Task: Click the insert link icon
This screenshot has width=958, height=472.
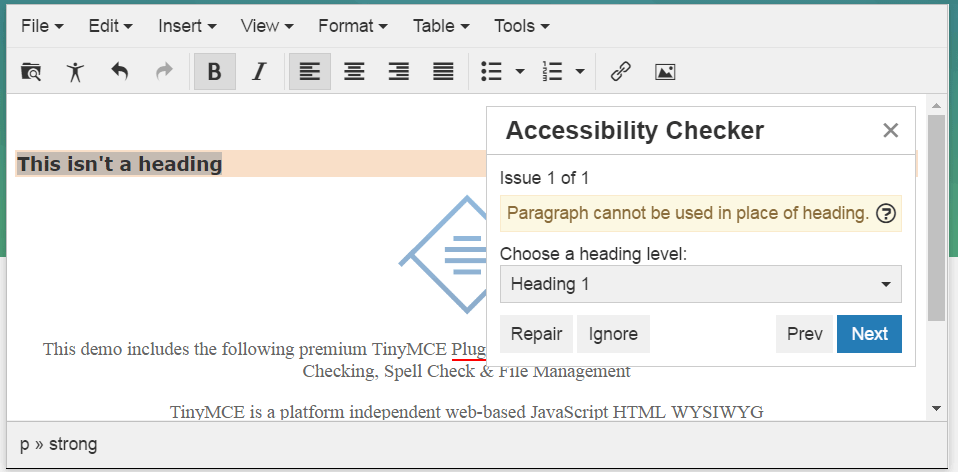Action: pos(620,72)
